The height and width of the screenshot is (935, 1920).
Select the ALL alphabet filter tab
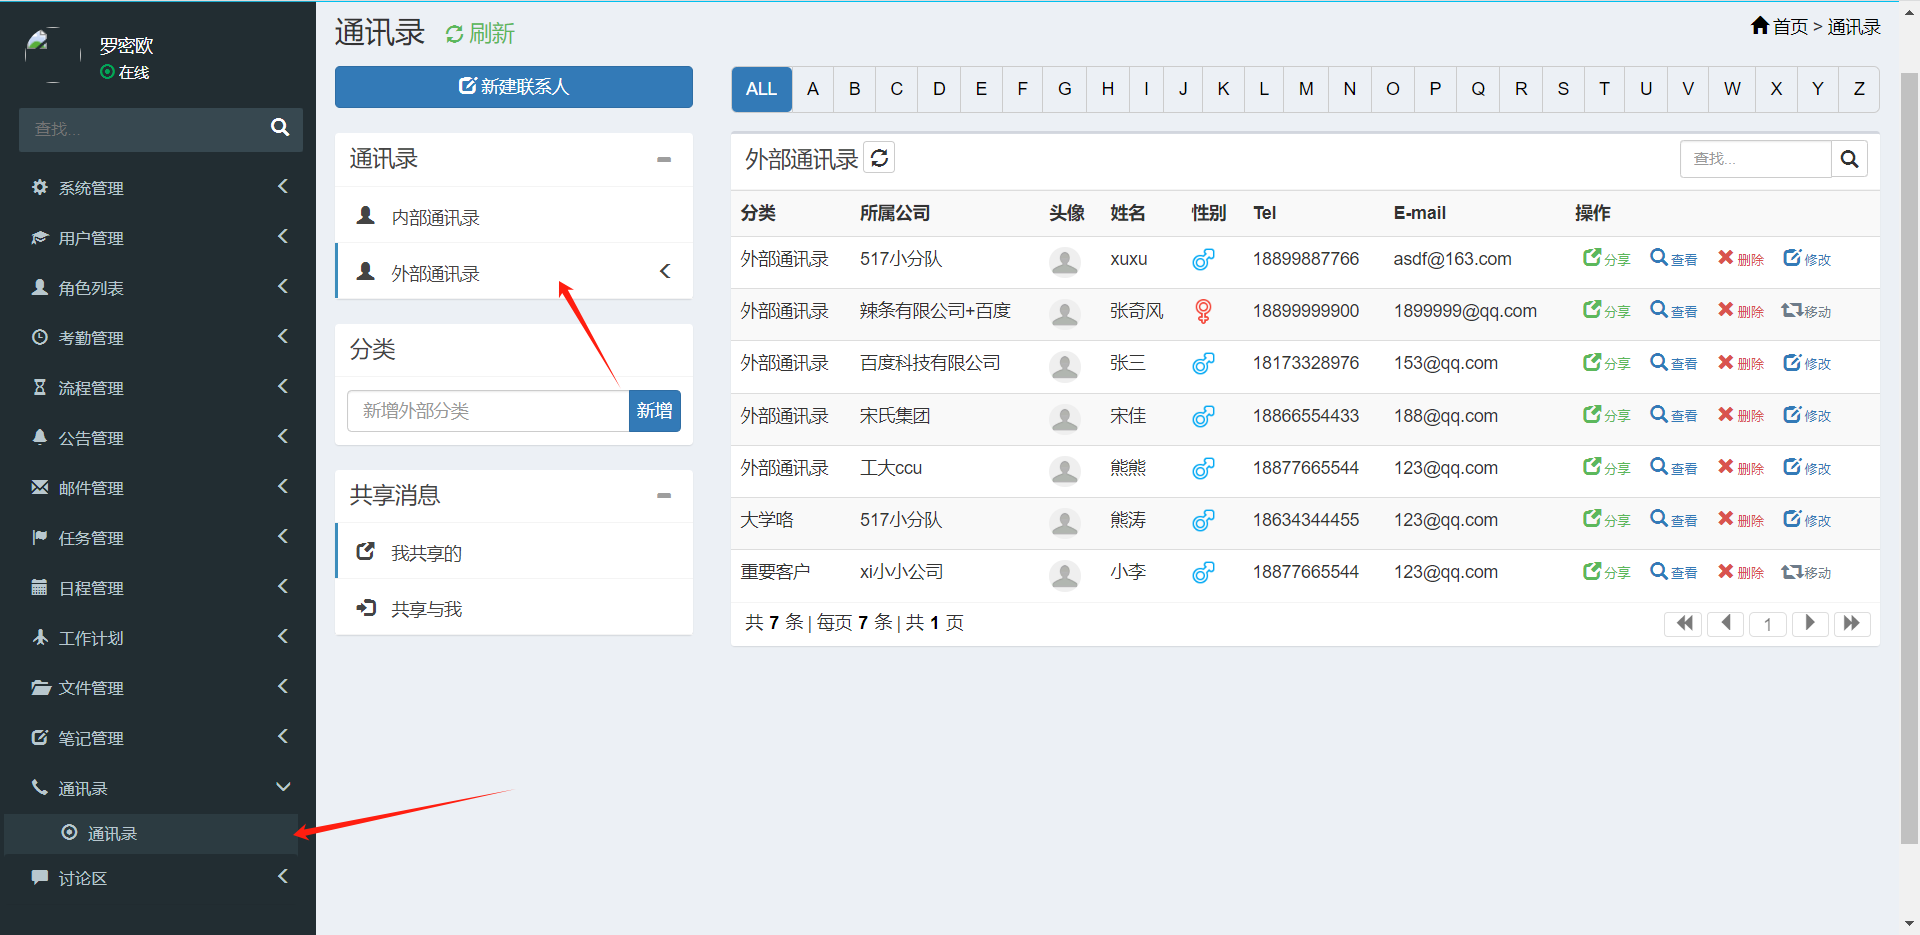coord(761,89)
